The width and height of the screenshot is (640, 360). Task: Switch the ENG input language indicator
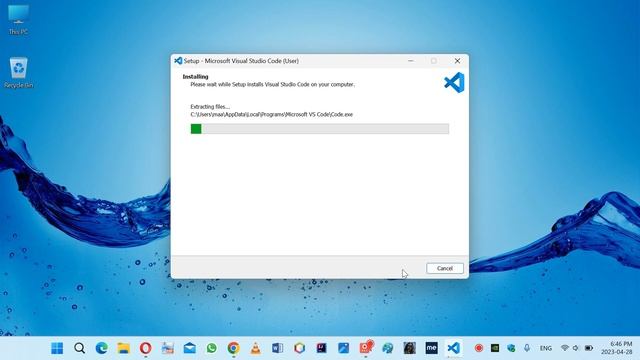pos(546,348)
